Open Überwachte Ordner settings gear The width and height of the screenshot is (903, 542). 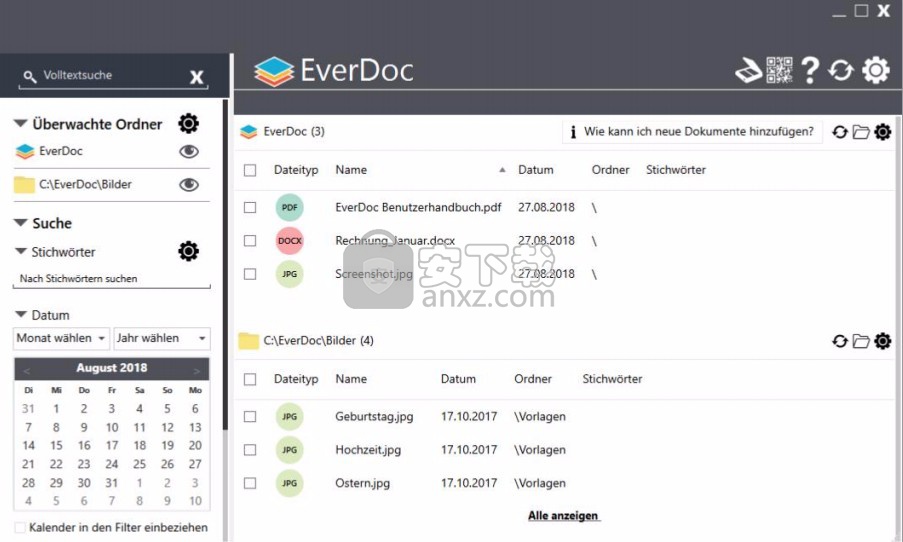point(188,123)
